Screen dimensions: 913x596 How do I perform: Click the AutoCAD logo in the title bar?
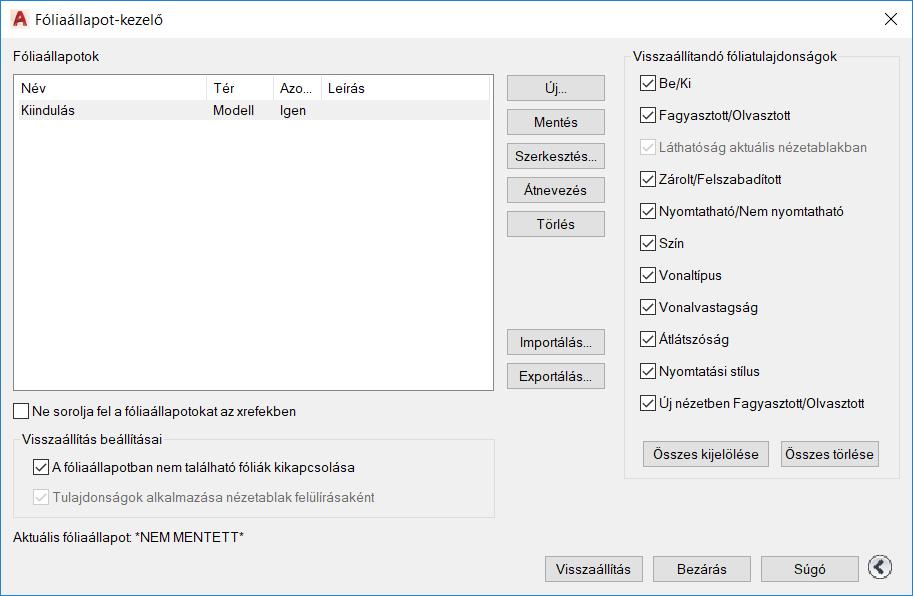19,19
